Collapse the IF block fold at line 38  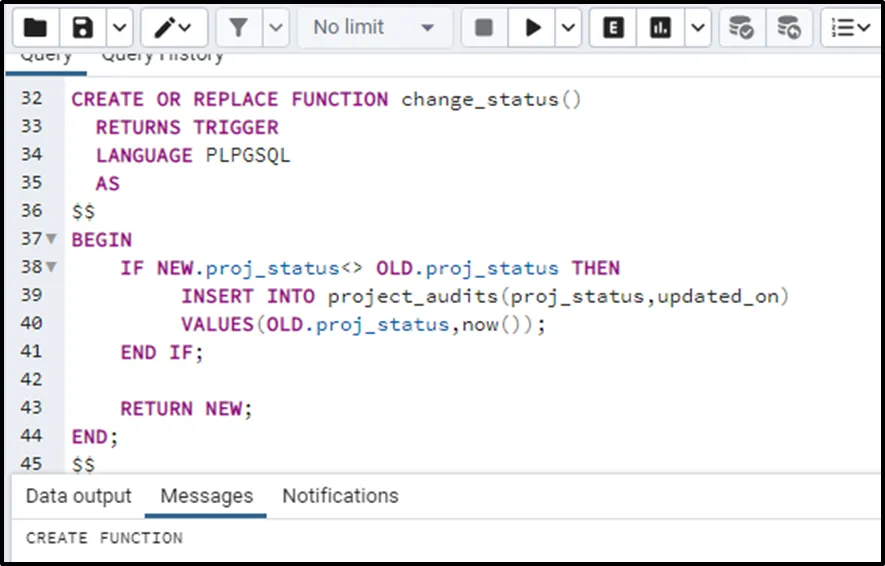click(x=52, y=268)
